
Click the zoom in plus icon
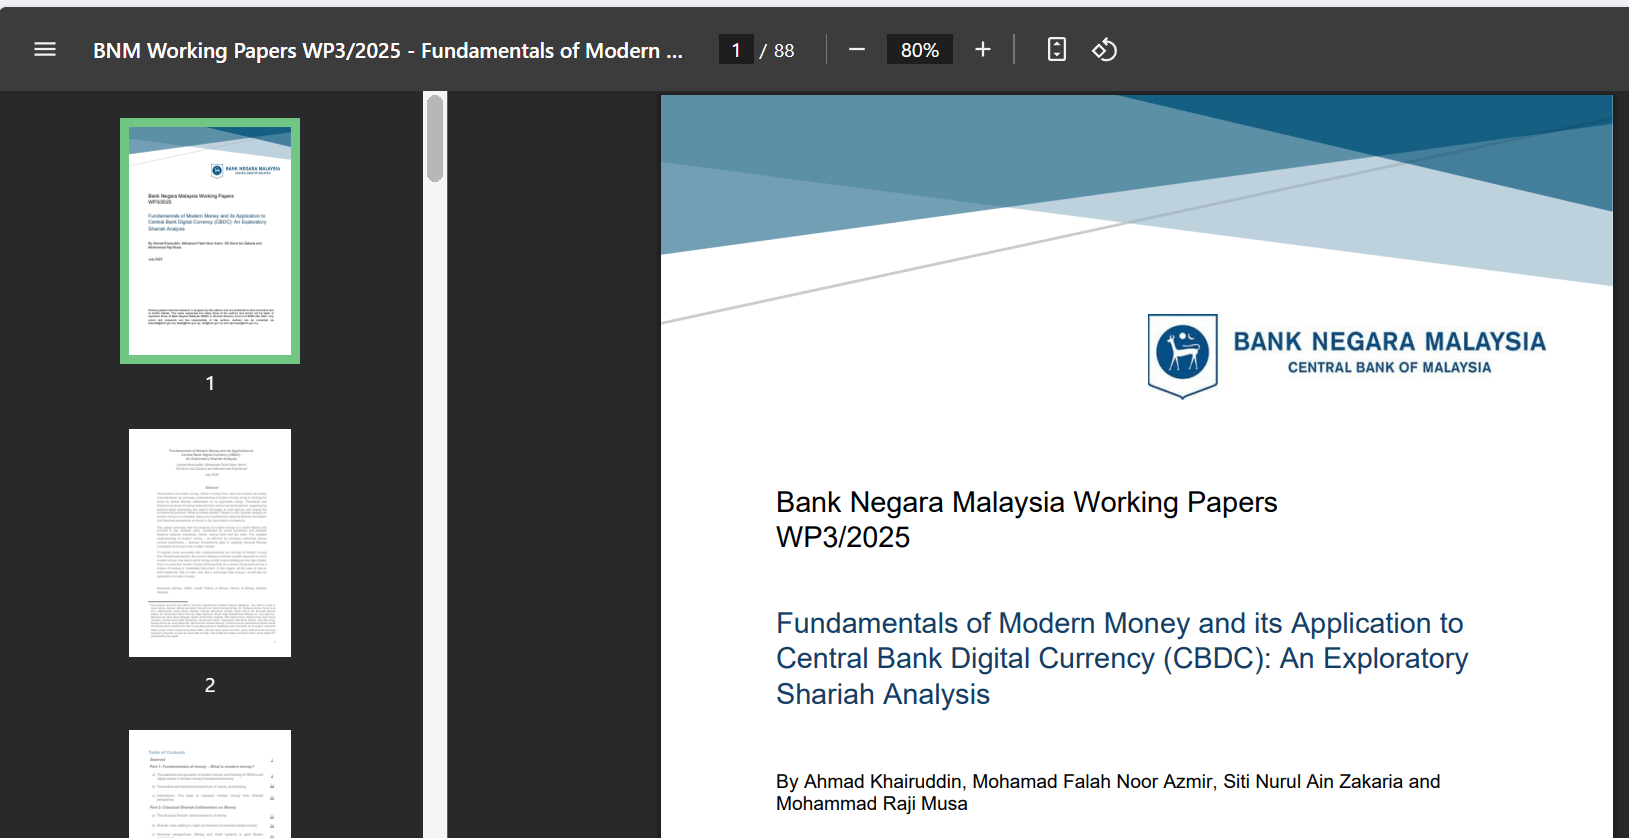[x=983, y=50]
